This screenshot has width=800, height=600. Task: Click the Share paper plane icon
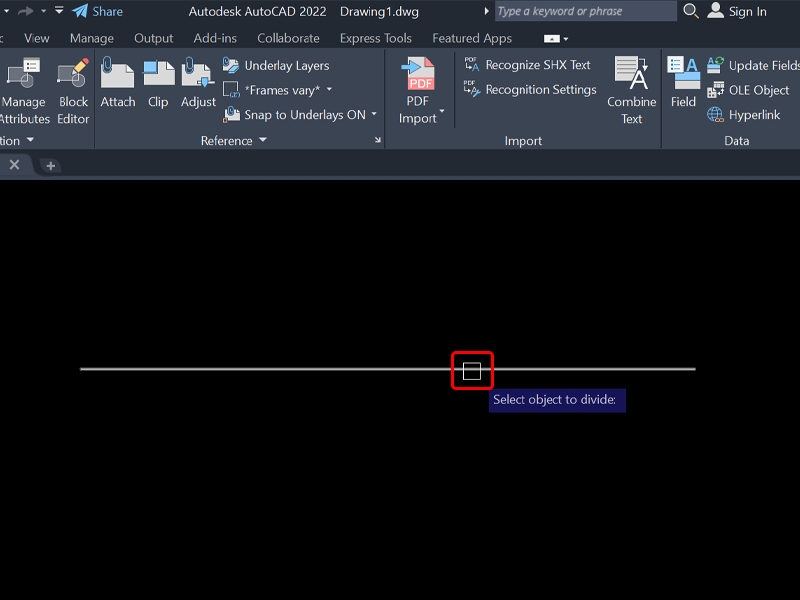point(80,11)
